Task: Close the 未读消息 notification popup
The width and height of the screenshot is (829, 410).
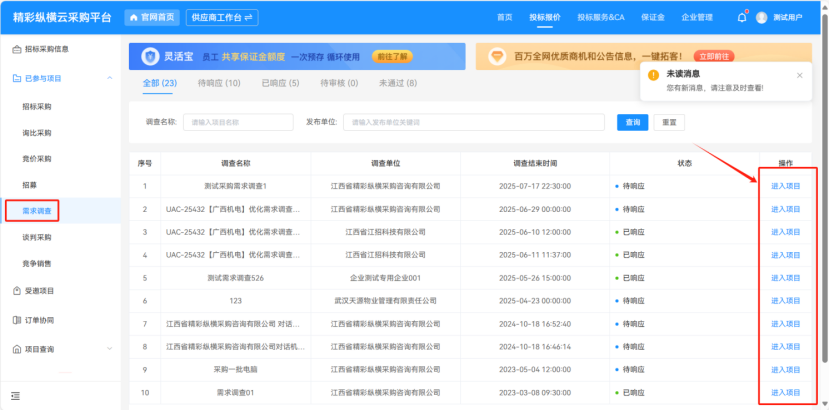Action: (799, 75)
